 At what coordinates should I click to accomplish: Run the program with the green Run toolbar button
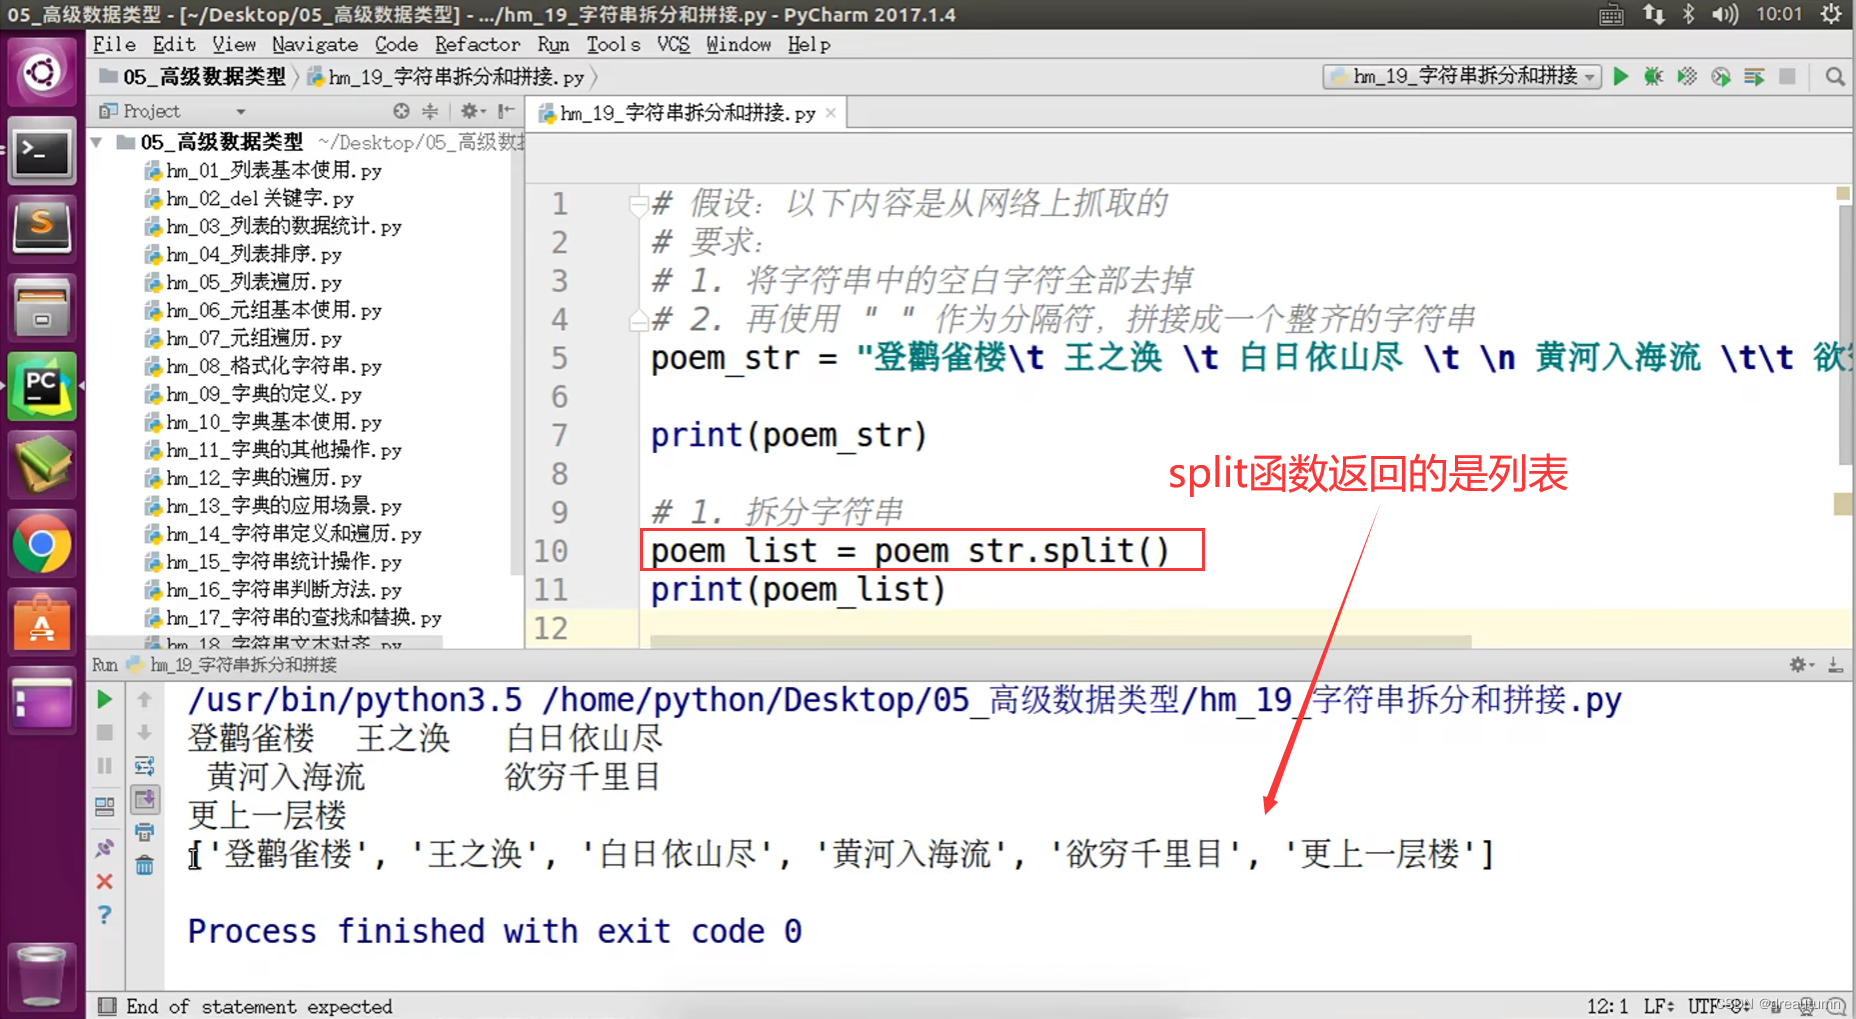click(x=1621, y=77)
